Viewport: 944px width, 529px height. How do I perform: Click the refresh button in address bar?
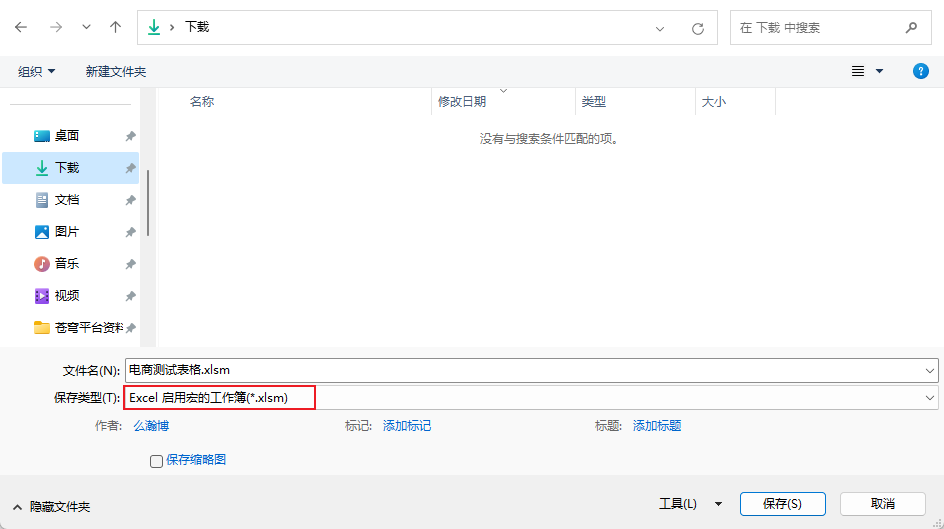(697, 29)
